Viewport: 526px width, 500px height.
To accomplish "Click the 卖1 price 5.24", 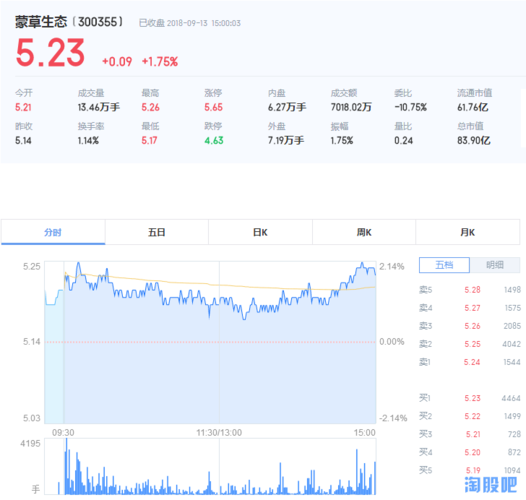I will (472, 362).
